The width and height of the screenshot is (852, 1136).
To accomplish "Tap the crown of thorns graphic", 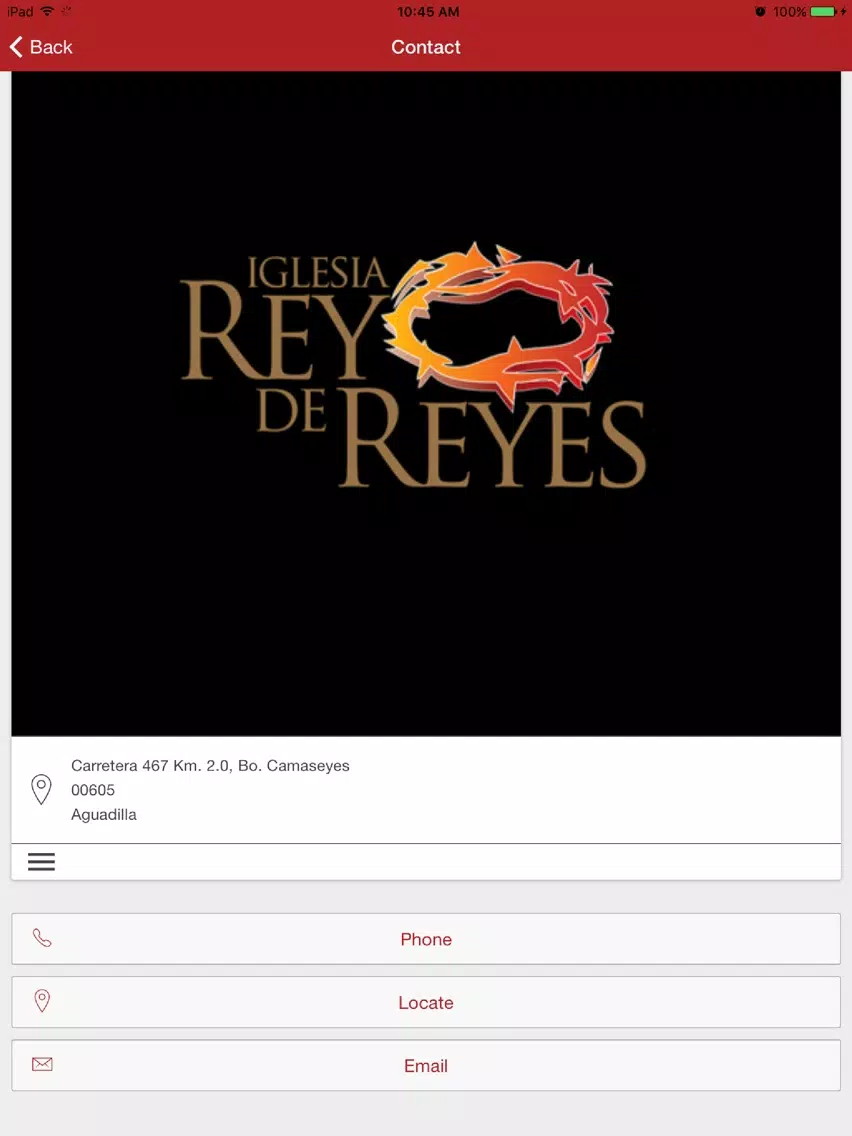I will (499, 324).
